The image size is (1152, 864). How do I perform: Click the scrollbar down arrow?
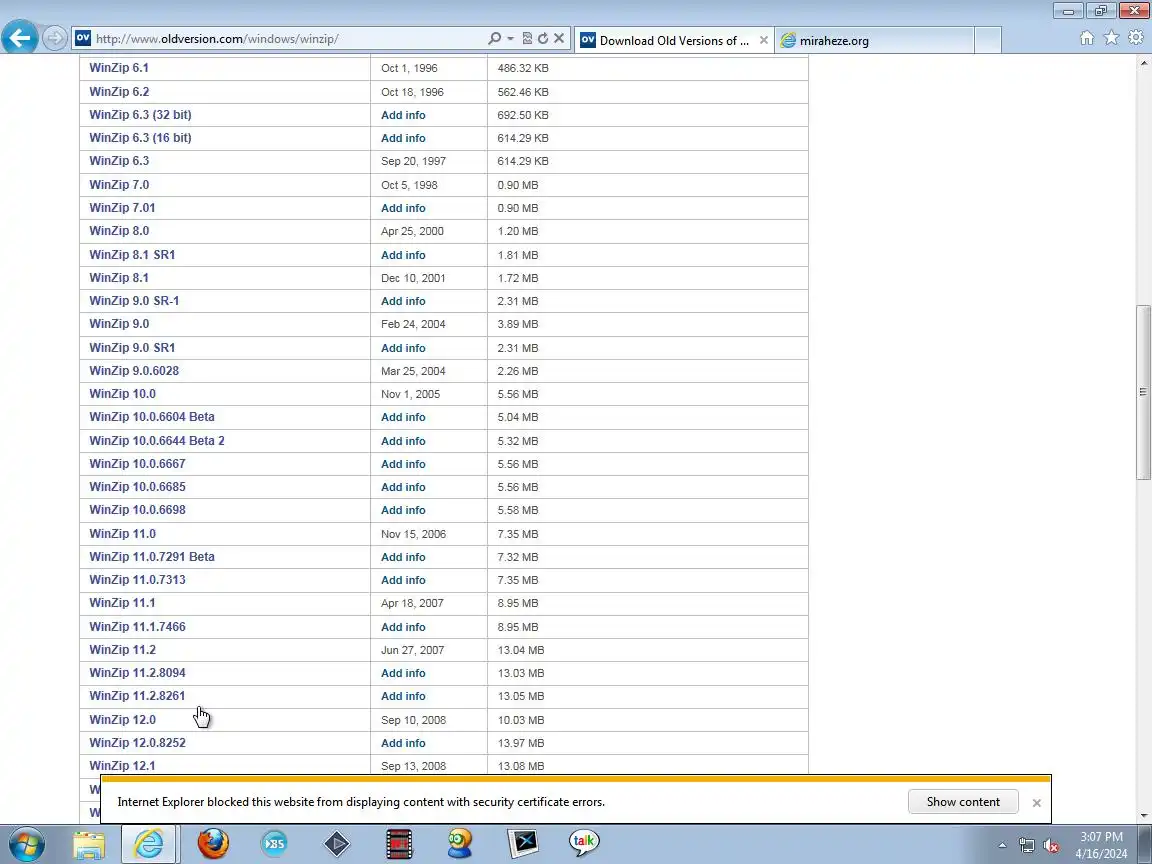tap(1143, 815)
